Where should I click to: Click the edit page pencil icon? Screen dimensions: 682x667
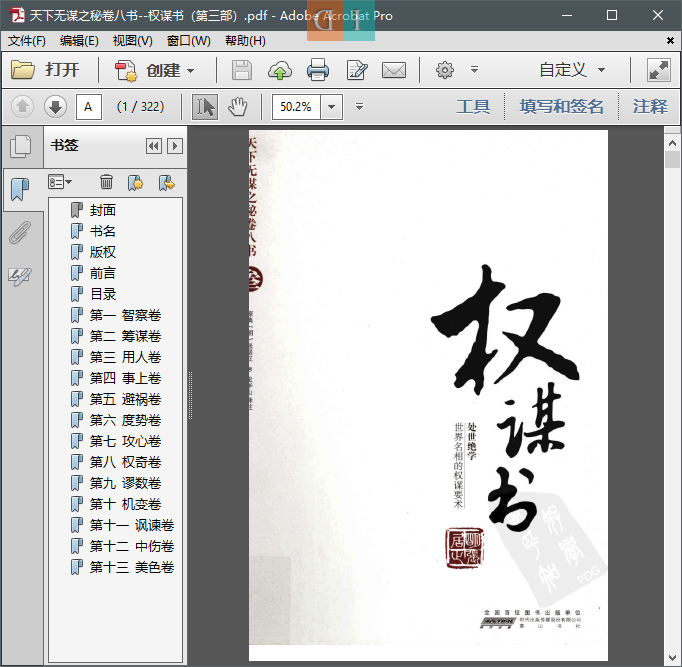click(x=357, y=70)
